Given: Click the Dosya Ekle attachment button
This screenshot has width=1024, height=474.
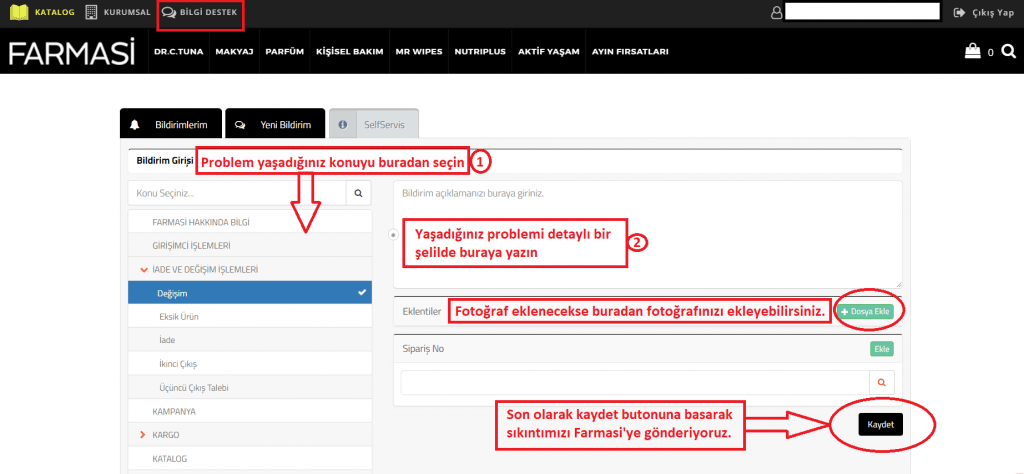Looking at the screenshot, I should [x=865, y=311].
